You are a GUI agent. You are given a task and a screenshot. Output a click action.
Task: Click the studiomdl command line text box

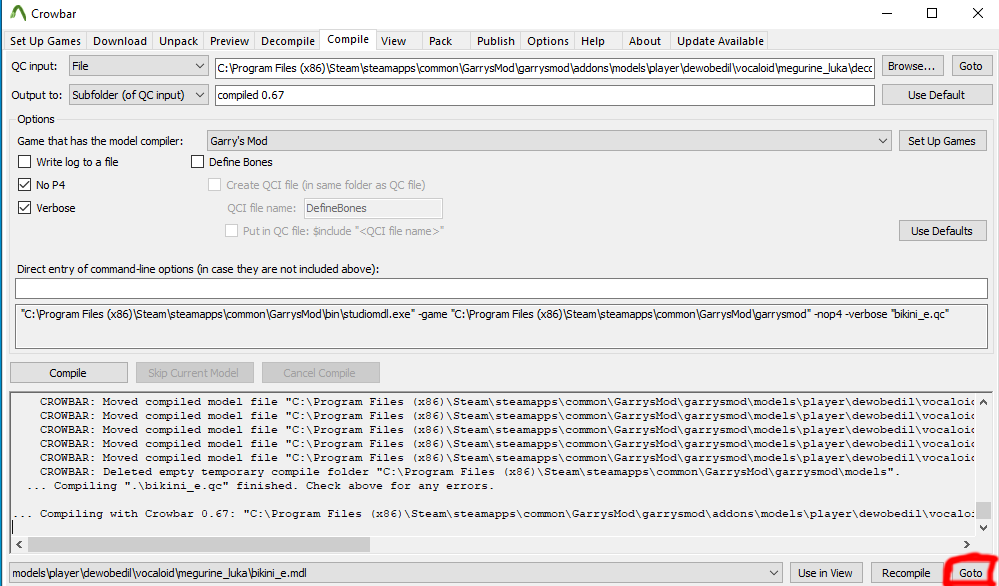click(x=501, y=326)
